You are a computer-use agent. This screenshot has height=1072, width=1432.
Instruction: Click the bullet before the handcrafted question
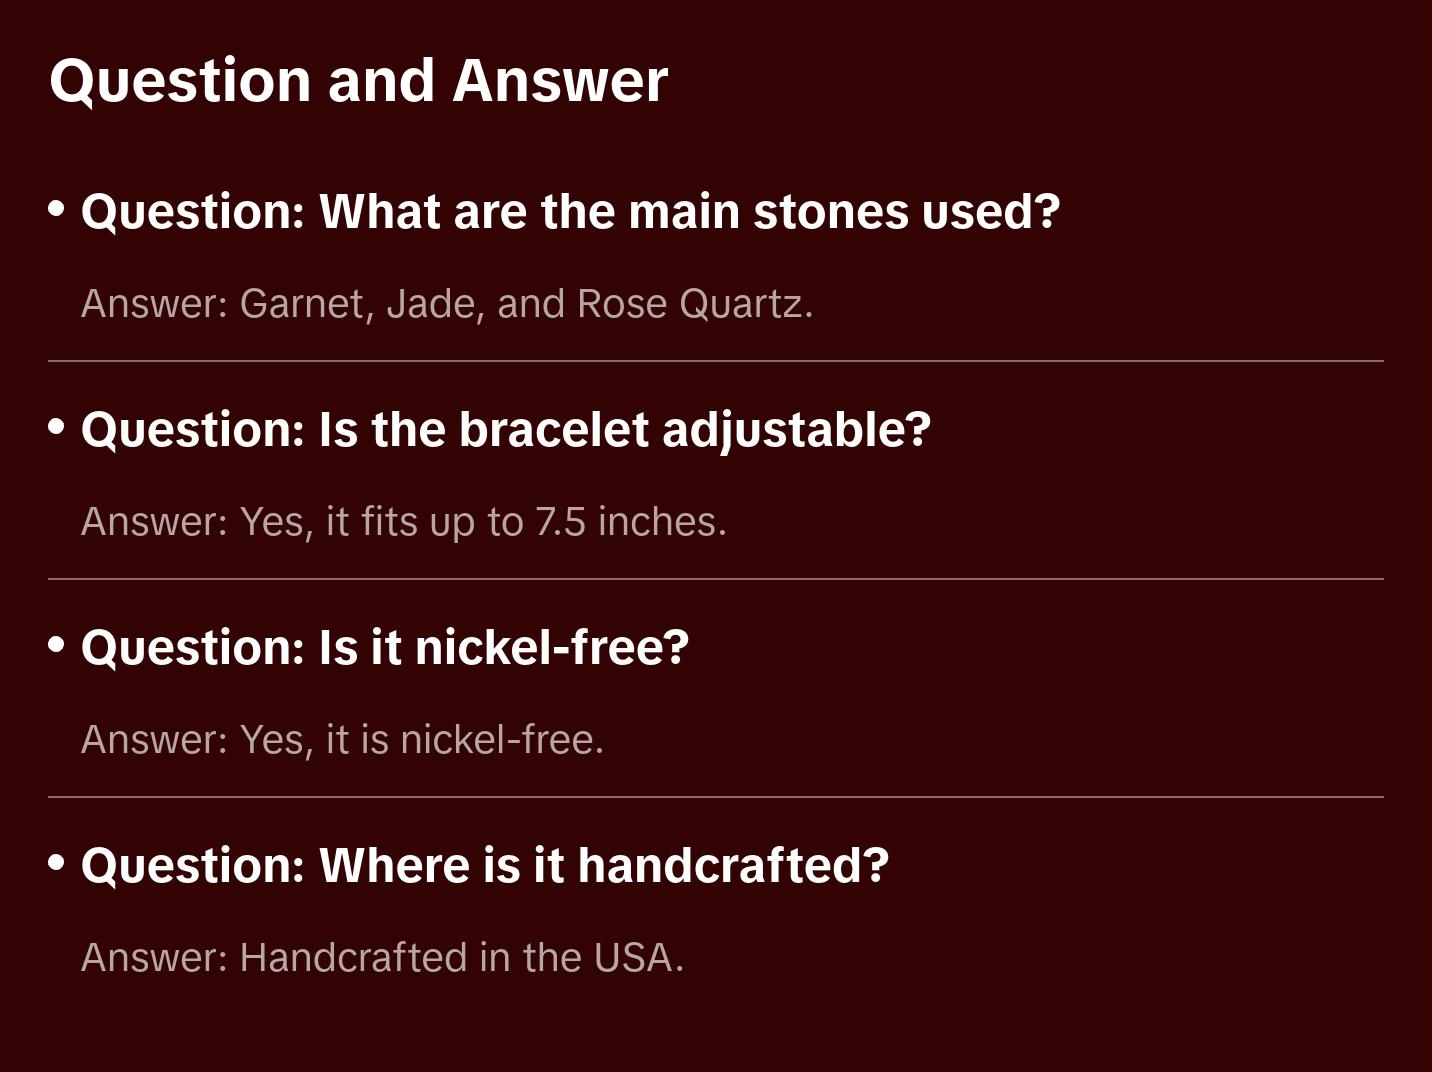click(57, 863)
